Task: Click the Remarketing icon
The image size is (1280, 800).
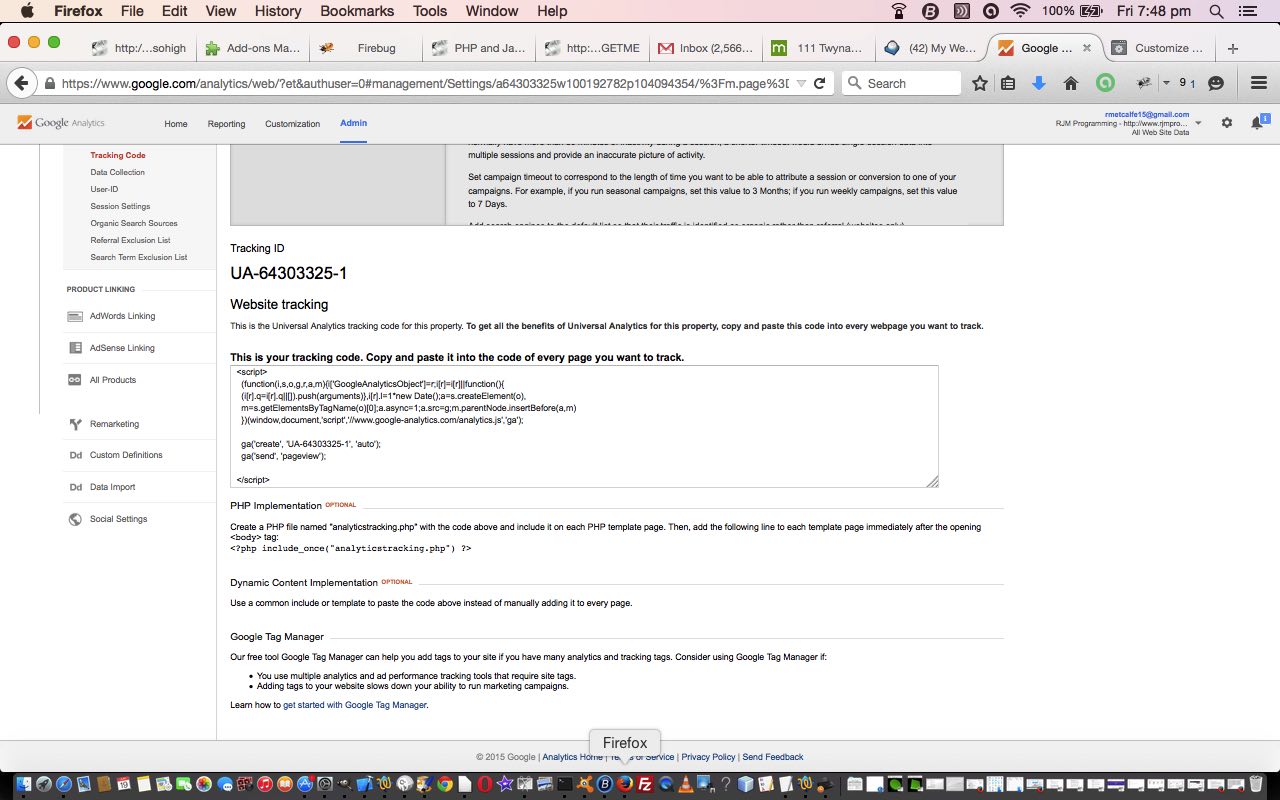Action: [75, 424]
